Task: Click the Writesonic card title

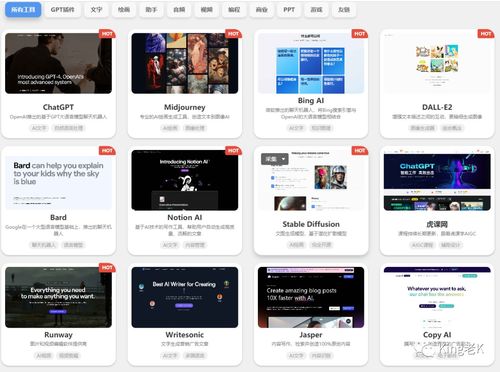Action: click(185, 335)
